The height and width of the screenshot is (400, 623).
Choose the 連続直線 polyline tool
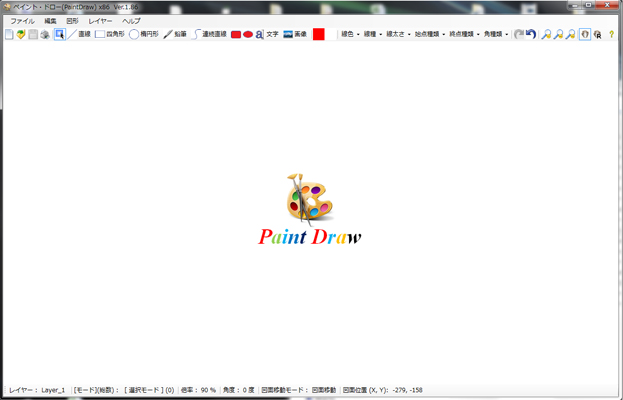pyautogui.click(x=209, y=35)
